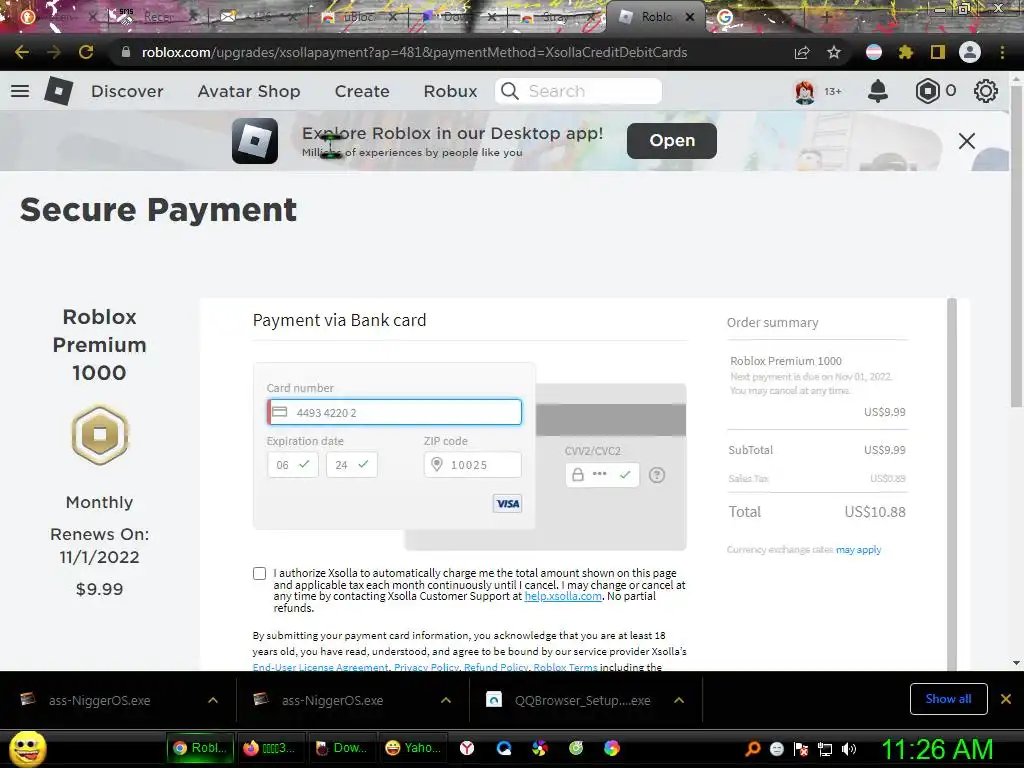The width and height of the screenshot is (1024, 768).
Task: Open the Discover menu item
Action: (x=127, y=91)
